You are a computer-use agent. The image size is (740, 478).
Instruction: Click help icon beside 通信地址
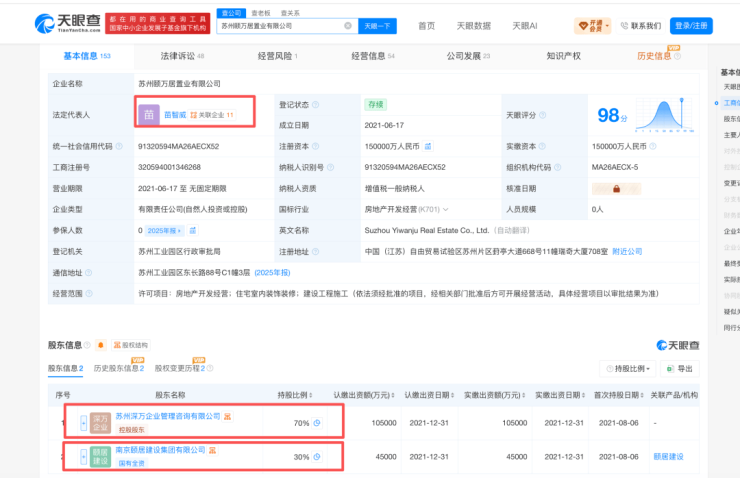point(88,273)
